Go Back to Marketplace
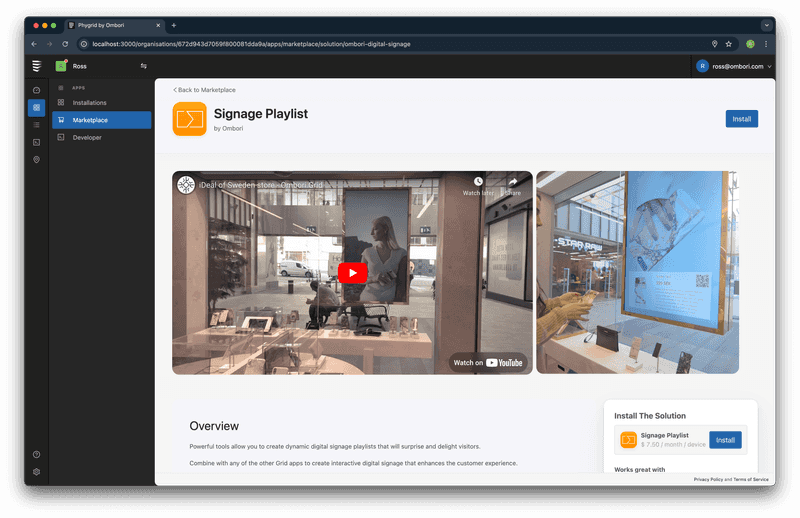Viewport: 800px width, 518px height. click(x=204, y=90)
